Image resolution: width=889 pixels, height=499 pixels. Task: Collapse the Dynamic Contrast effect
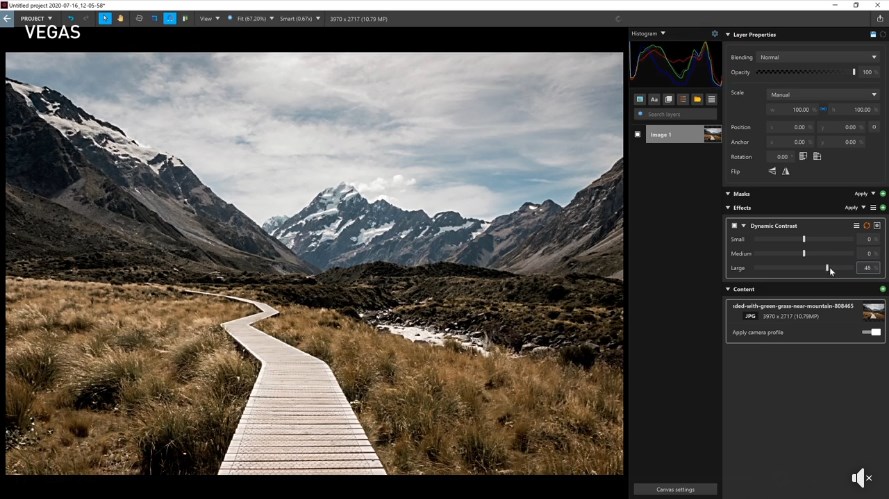click(743, 226)
